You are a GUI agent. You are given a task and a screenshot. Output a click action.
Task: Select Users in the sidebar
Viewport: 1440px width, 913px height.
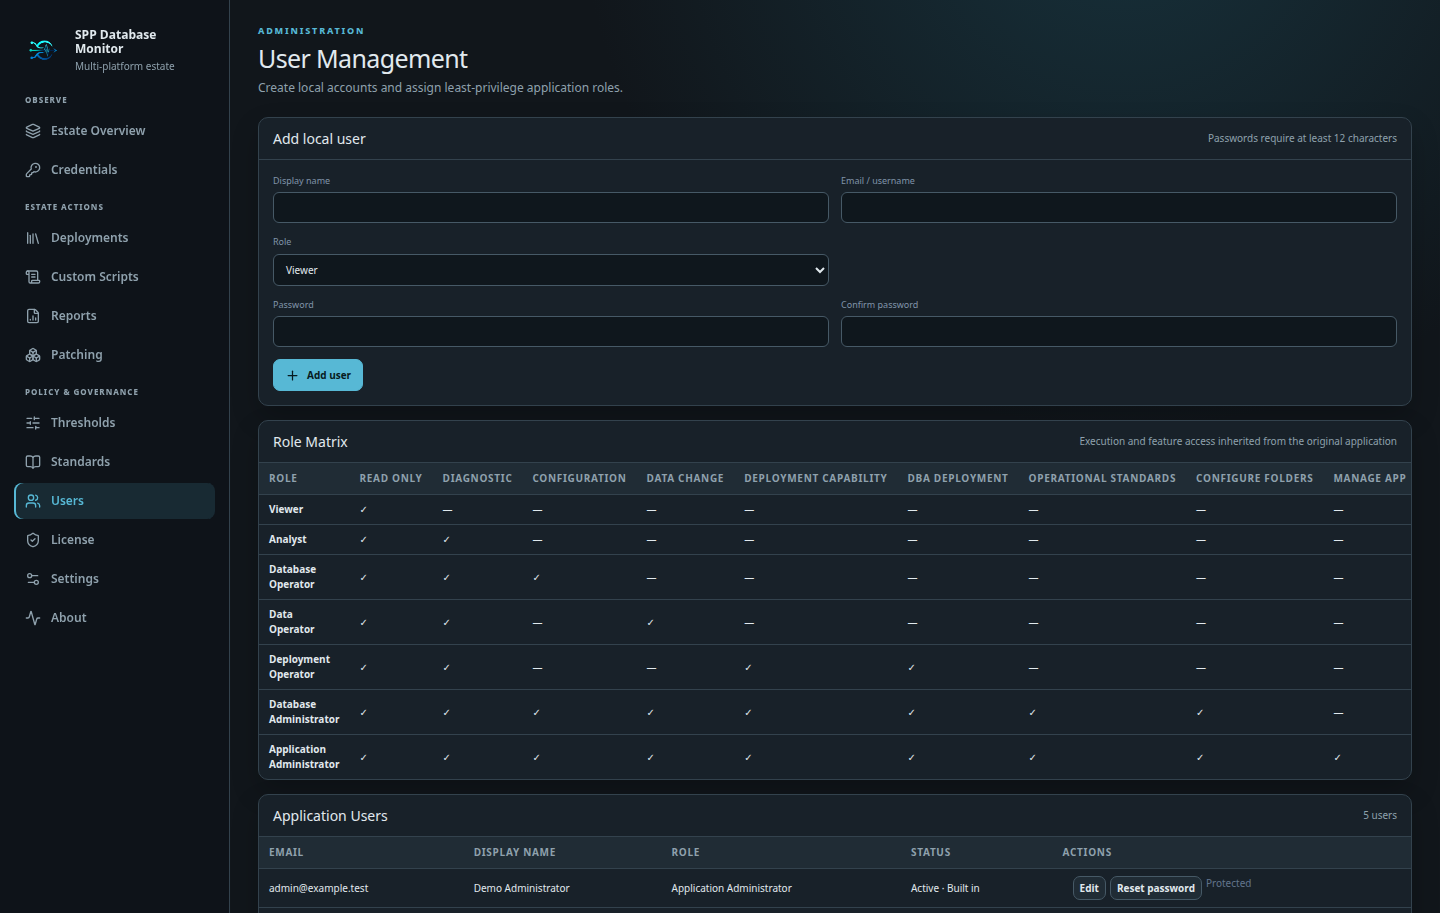(x=114, y=501)
